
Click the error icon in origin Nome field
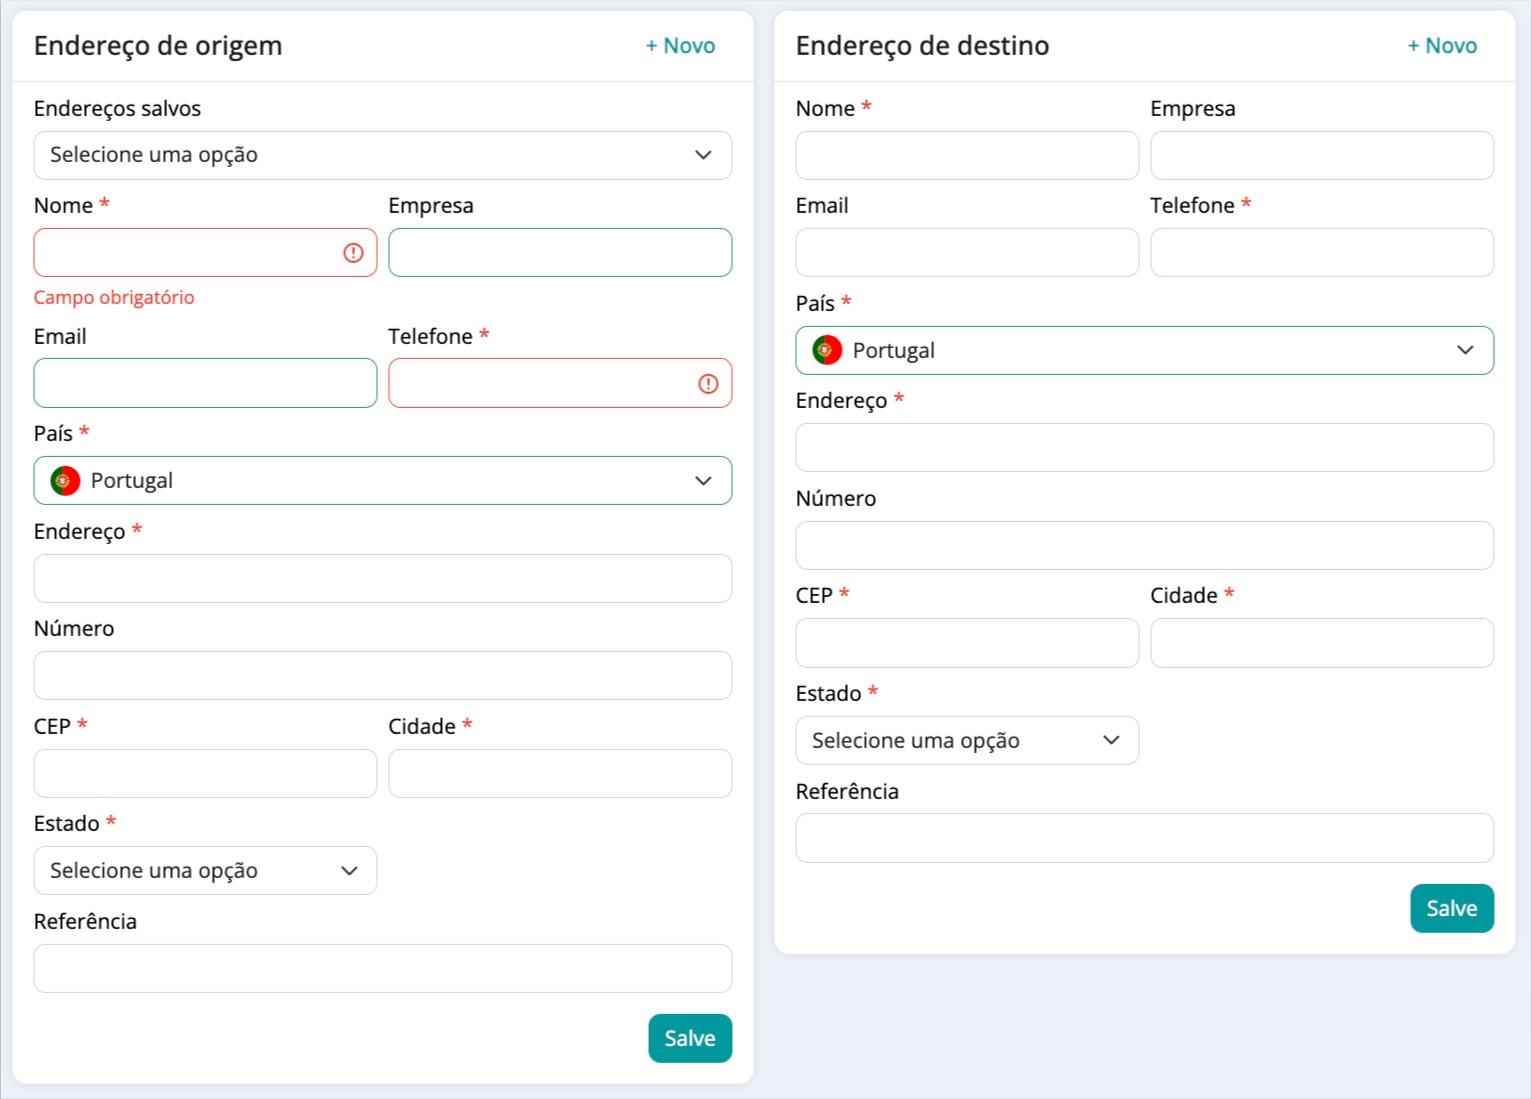(x=353, y=253)
